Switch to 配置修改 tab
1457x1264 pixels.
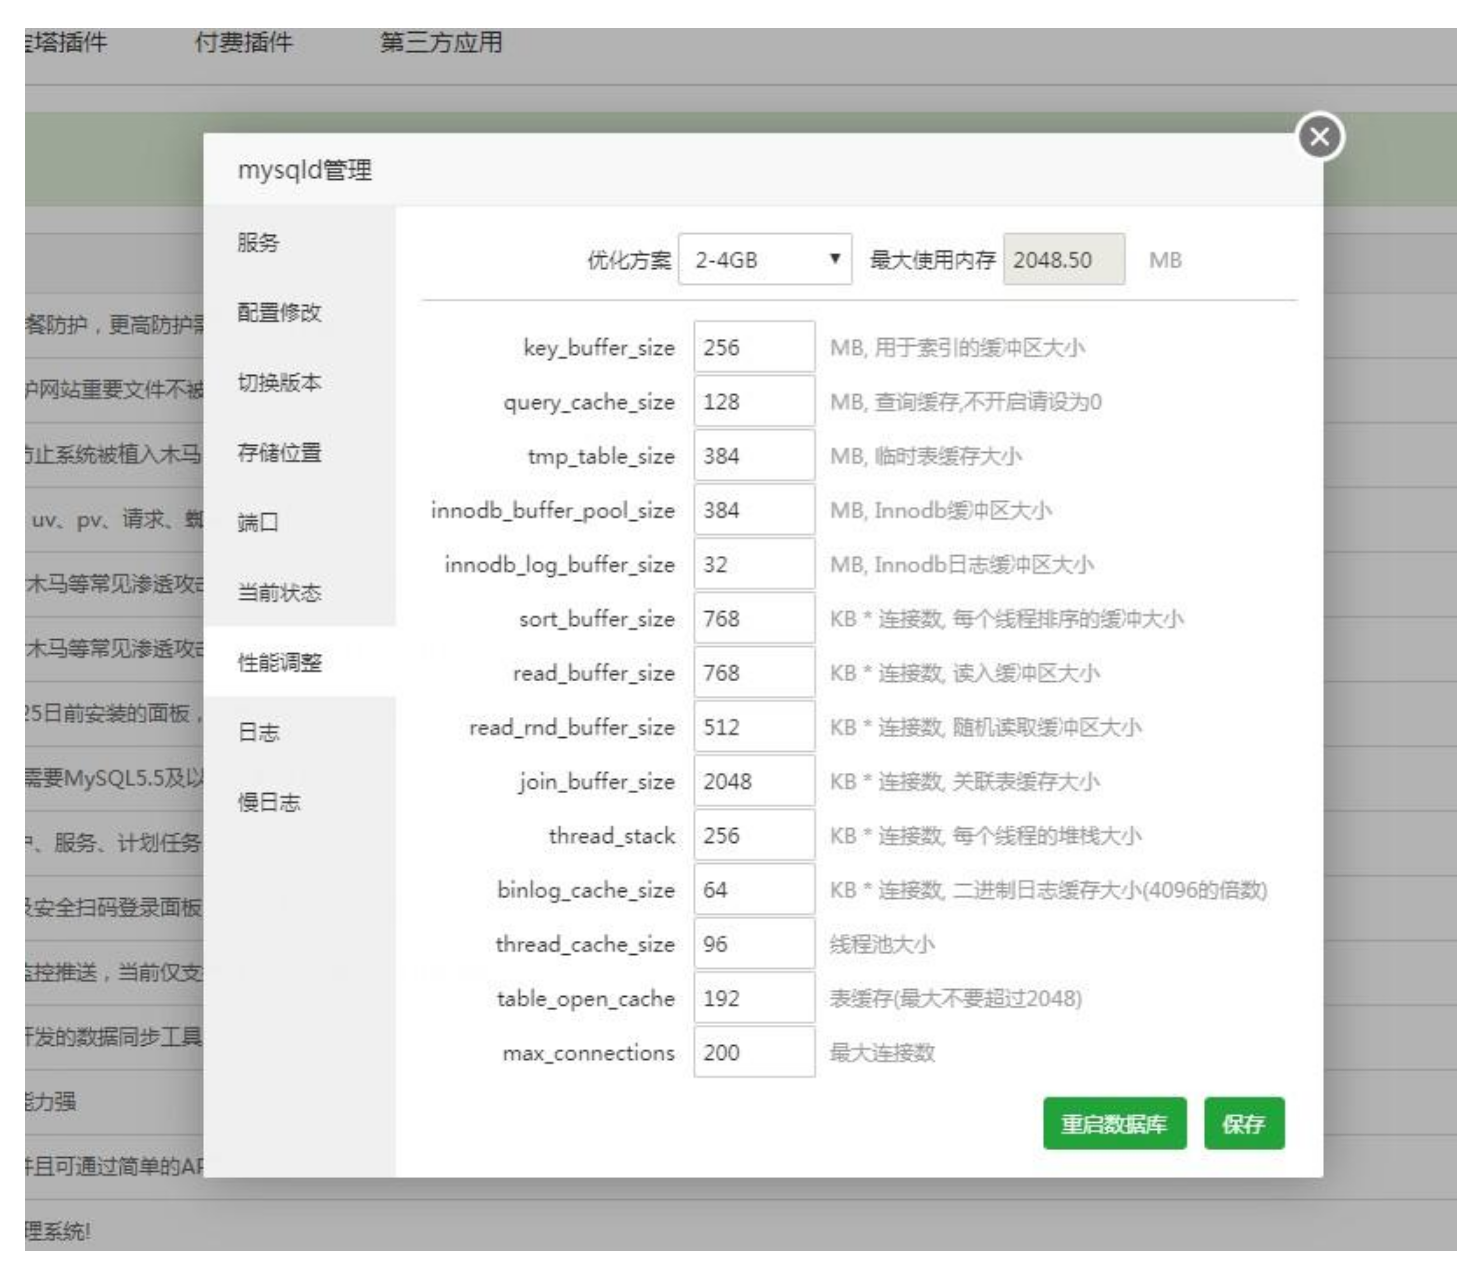tap(279, 313)
